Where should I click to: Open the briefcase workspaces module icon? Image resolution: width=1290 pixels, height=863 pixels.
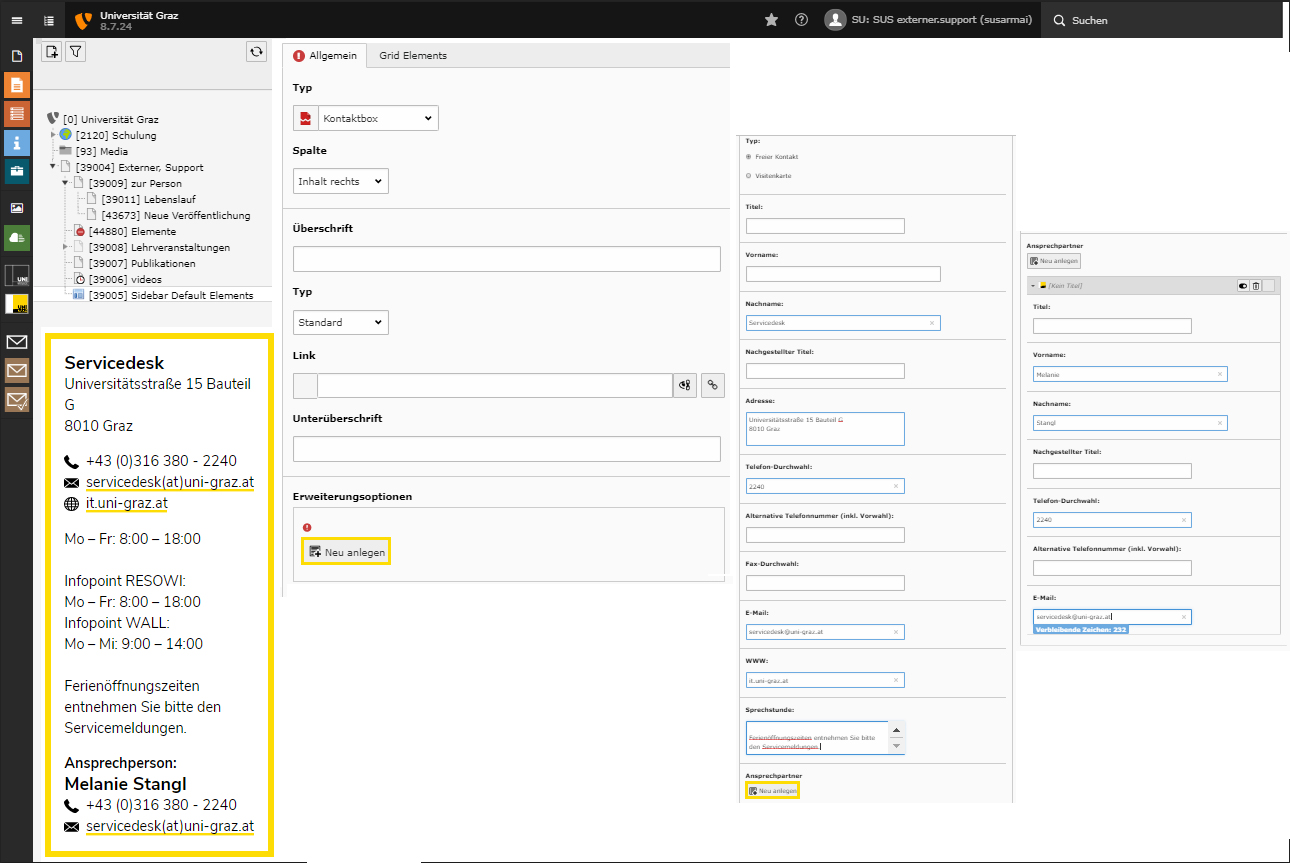pyautogui.click(x=17, y=172)
